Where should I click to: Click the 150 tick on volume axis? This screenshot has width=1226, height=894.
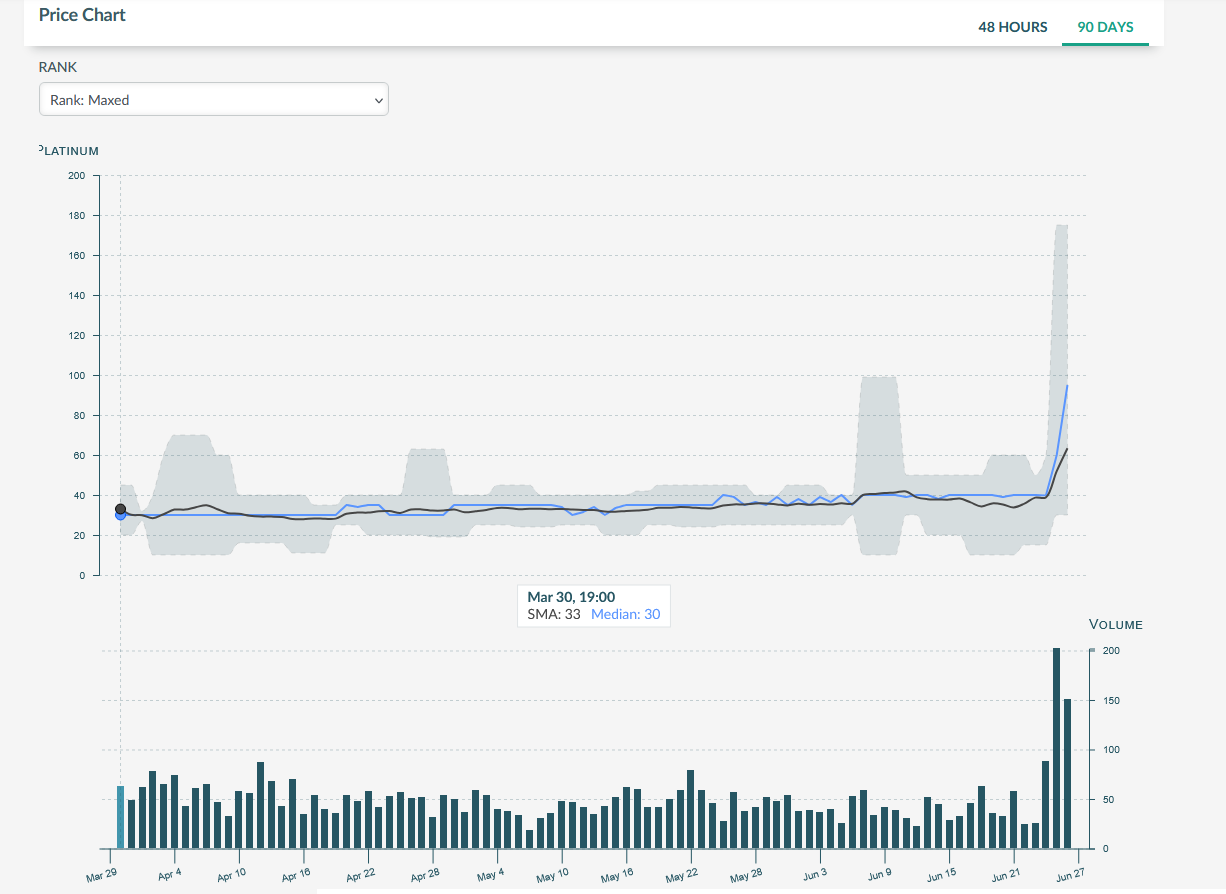(x=1111, y=701)
